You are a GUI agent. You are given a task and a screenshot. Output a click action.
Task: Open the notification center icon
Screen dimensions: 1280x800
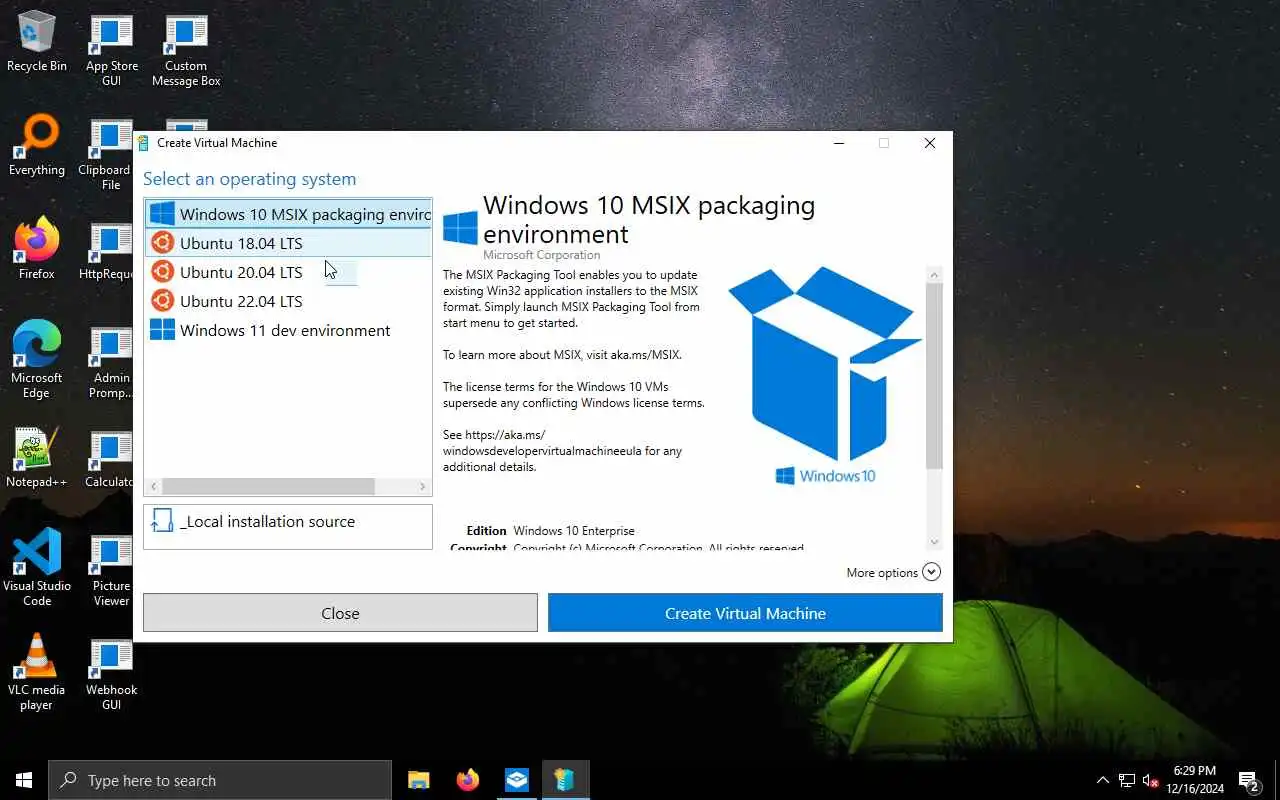(1249, 780)
